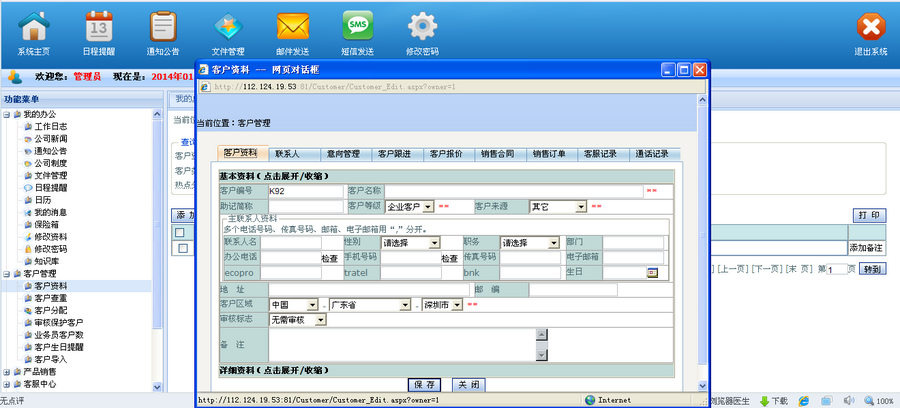Click the user avatar icon beside 欢迎您
This screenshot has width=900, height=408.
click(x=15, y=76)
